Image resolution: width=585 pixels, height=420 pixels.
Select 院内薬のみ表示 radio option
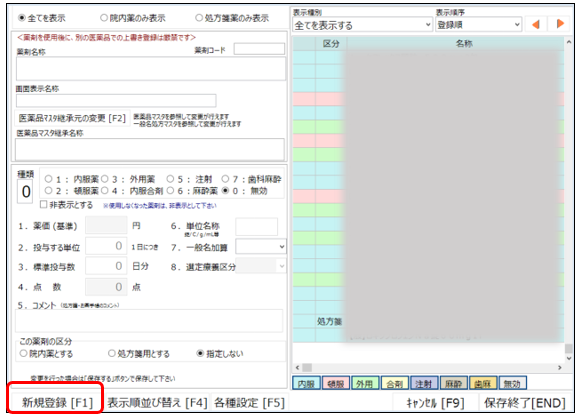click(x=104, y=18)
